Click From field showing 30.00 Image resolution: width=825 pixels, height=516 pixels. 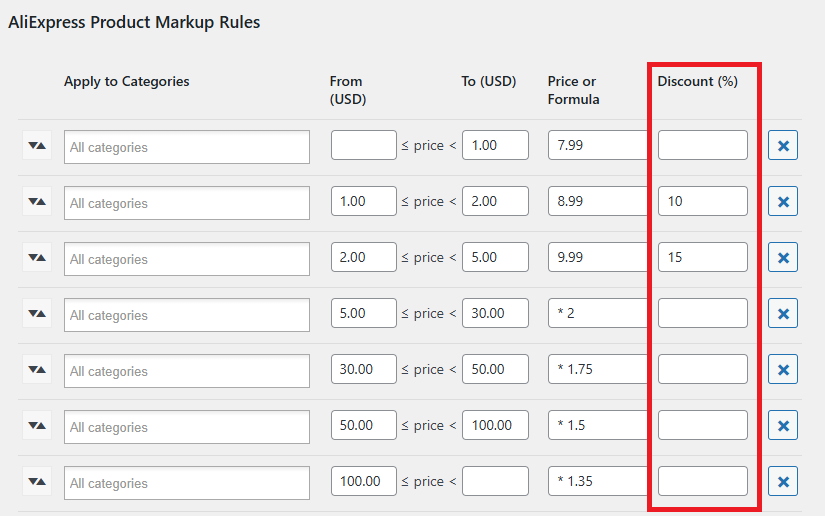[x=364, y=369]
